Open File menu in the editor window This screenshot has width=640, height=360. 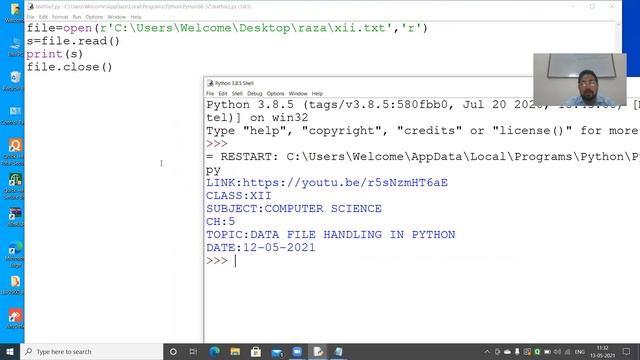tap(31, 17)
